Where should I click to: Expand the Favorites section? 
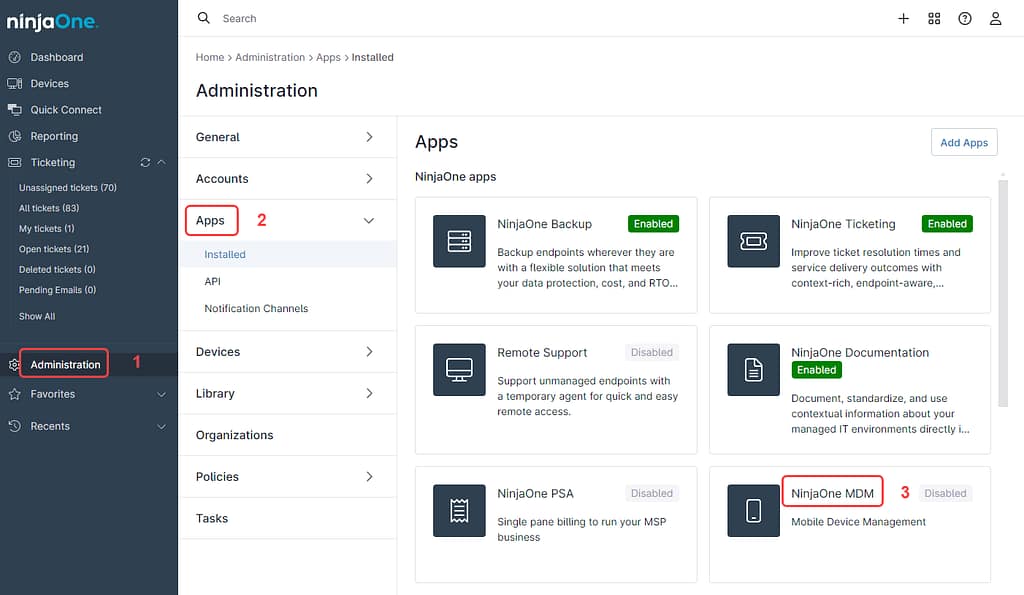pos(161,394)
